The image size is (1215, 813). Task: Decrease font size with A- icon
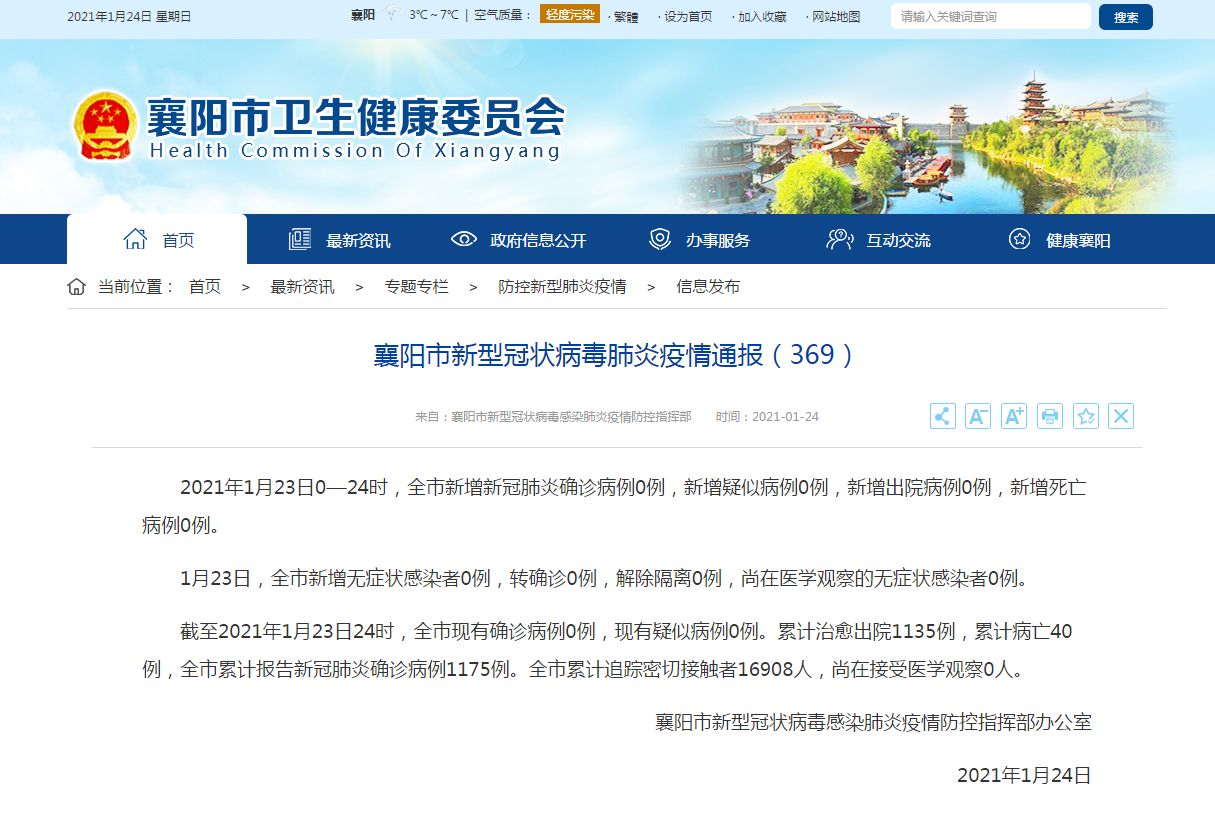pos(978,416)
